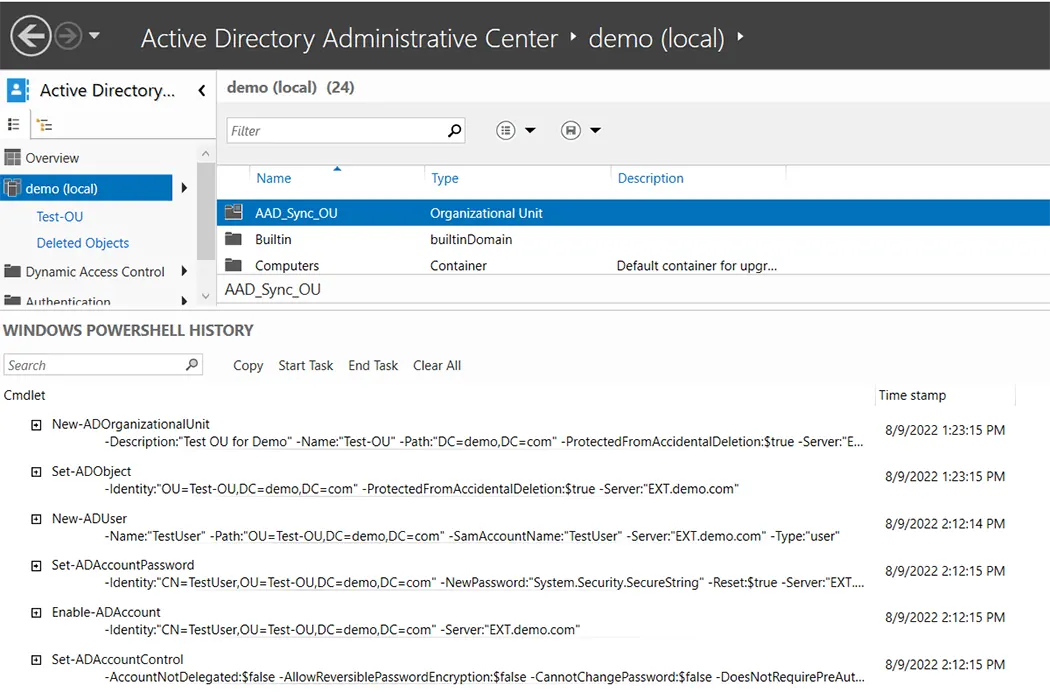Image resolution: width=1050 pixels, height=699 pixels.
Task: Select demo (local) in navigation pane
Action: [x=86, y=188]
